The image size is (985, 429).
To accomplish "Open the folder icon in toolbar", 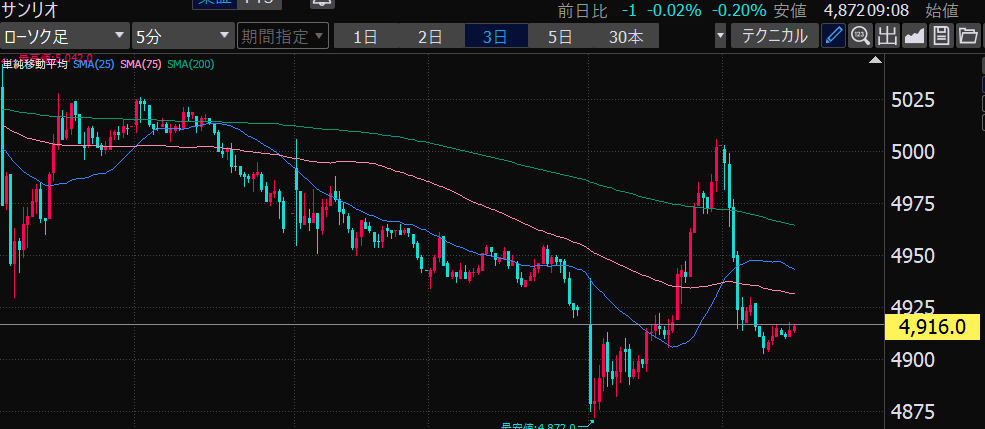I will tap(967, 37).
